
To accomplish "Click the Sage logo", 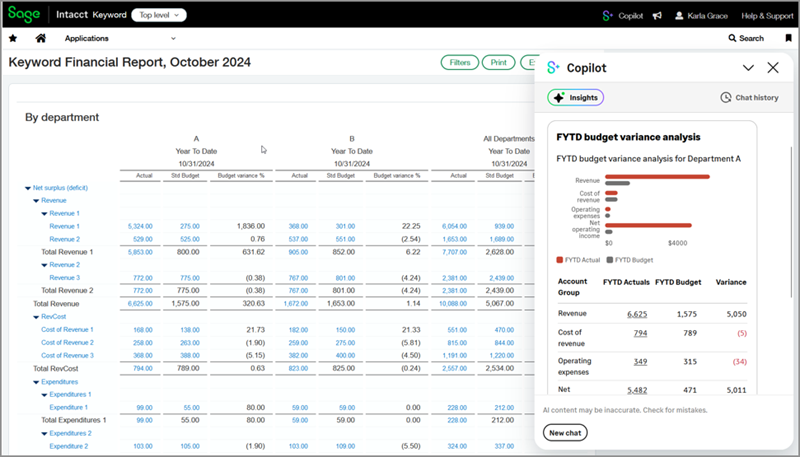I will point(24,16).
